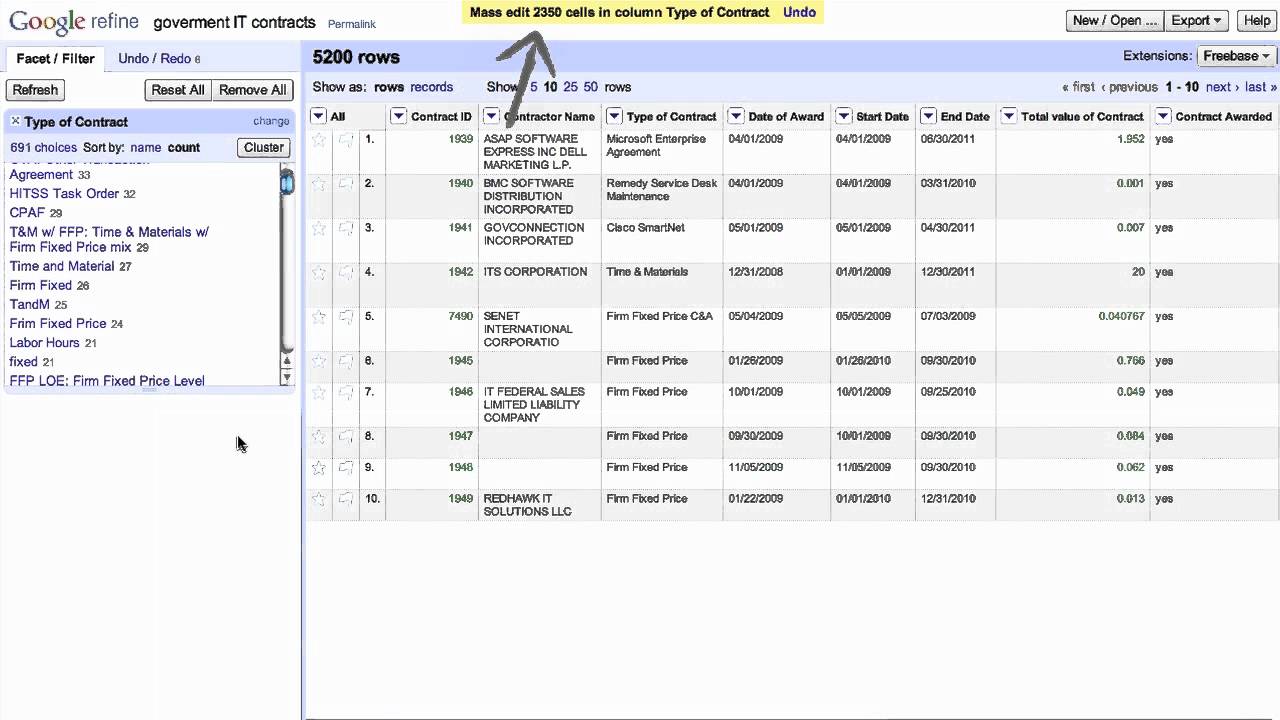Click the Cluster button in the facet

[264, 147]
